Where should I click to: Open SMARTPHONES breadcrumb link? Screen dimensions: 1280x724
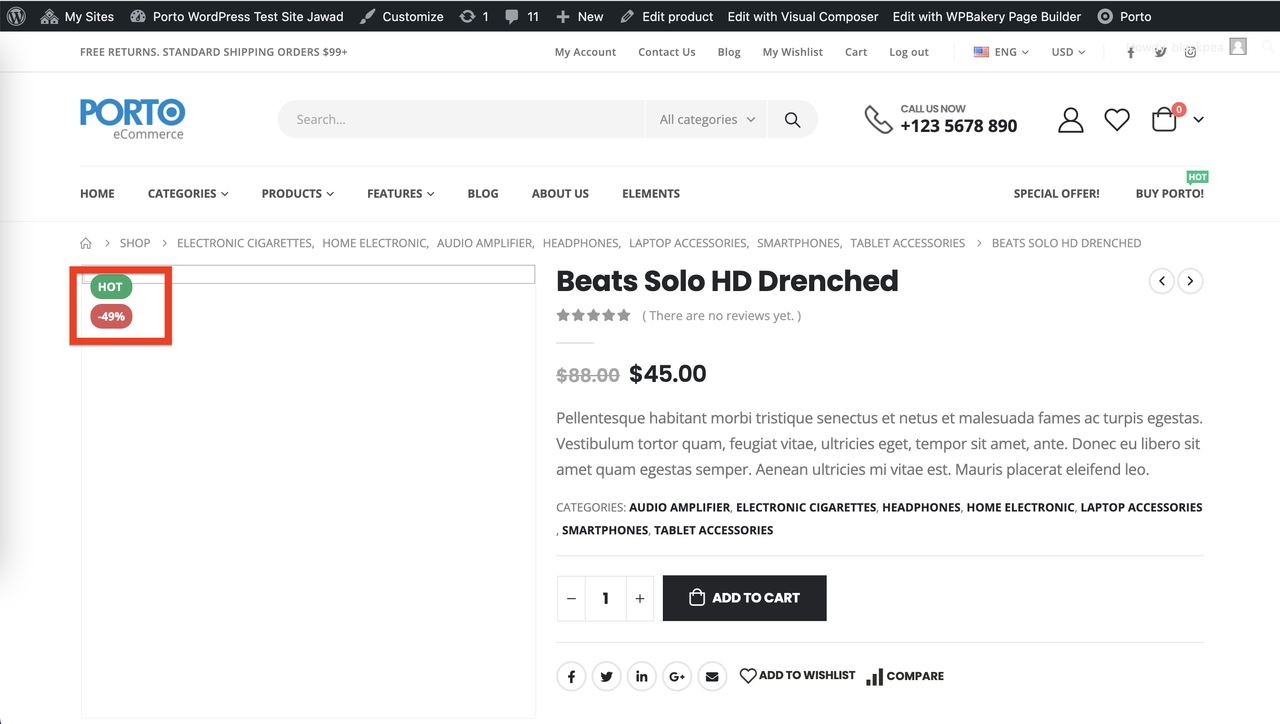click(799, 243)
